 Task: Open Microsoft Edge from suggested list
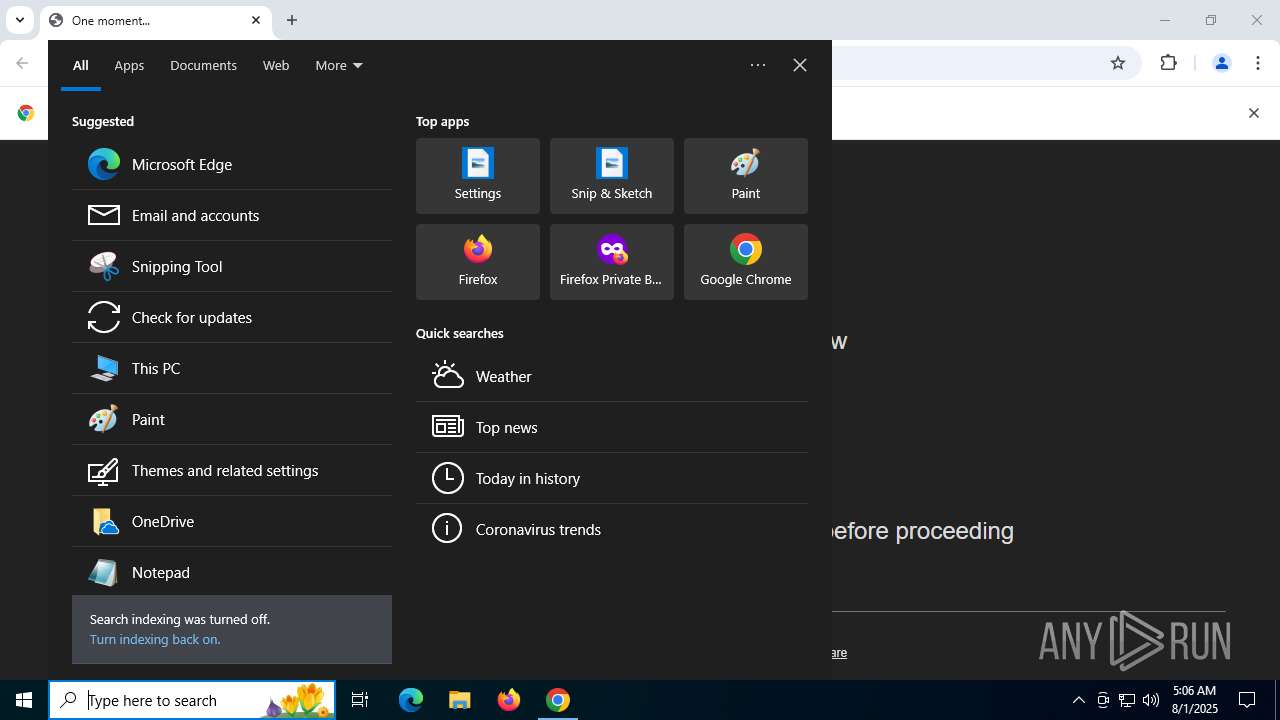click(232, 164)
